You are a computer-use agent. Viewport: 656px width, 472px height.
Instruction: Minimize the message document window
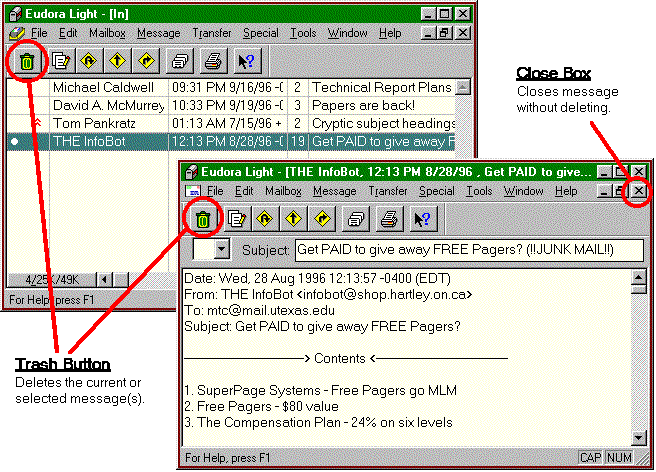tap(604, 191)
